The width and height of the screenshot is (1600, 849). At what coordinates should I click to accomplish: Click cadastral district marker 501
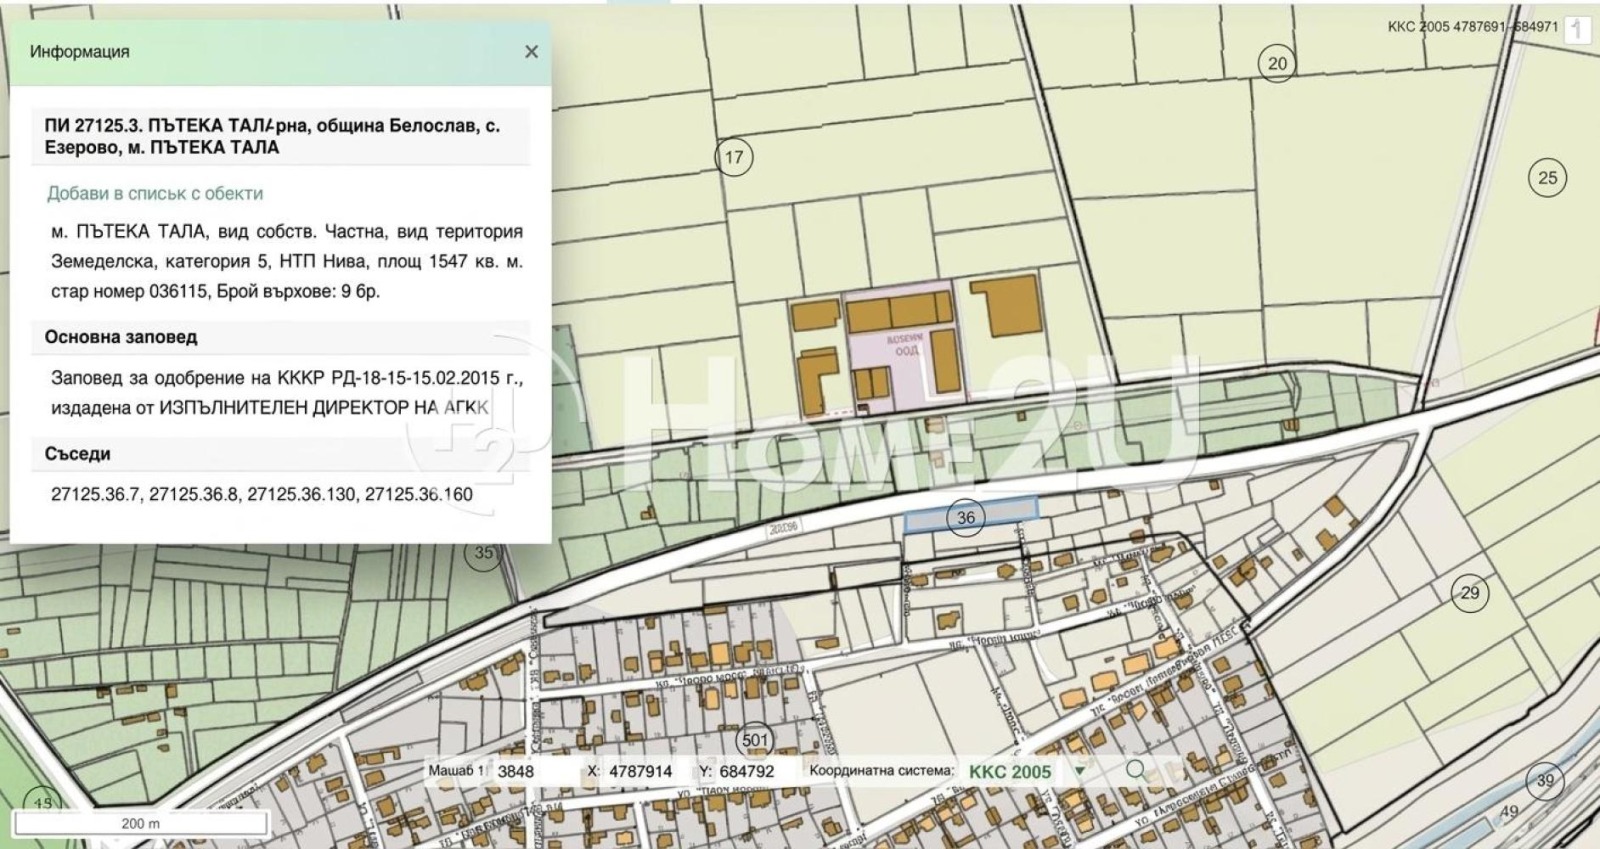coord(755,741)
